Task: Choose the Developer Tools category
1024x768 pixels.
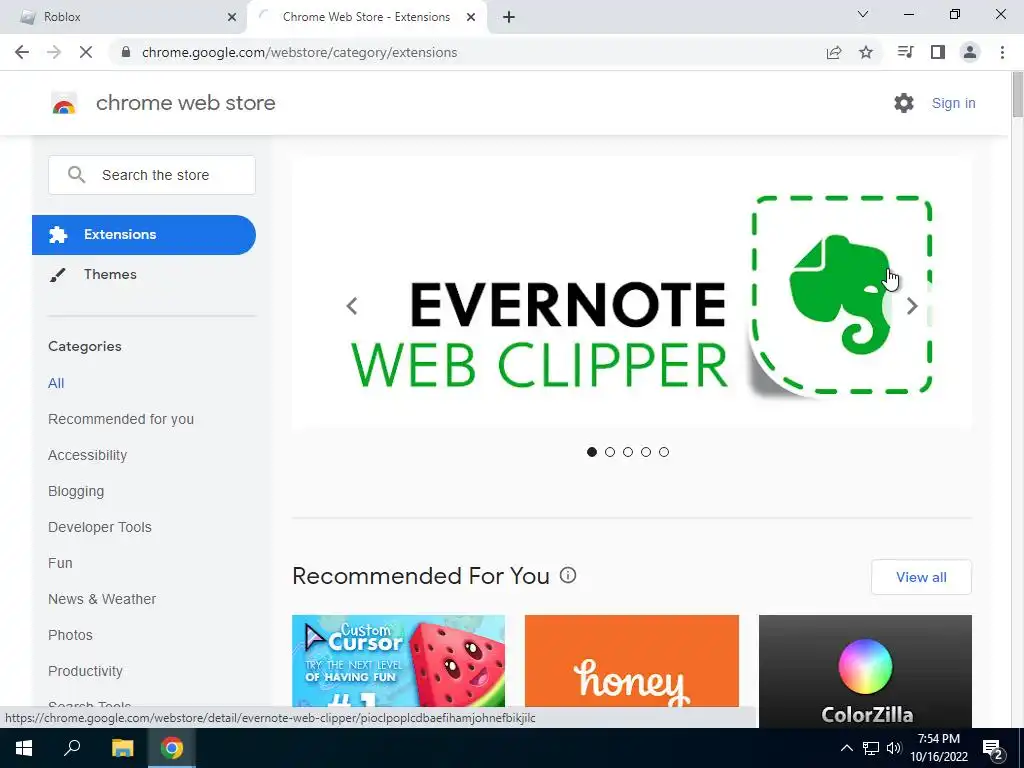Action: (x=100, y=527)
